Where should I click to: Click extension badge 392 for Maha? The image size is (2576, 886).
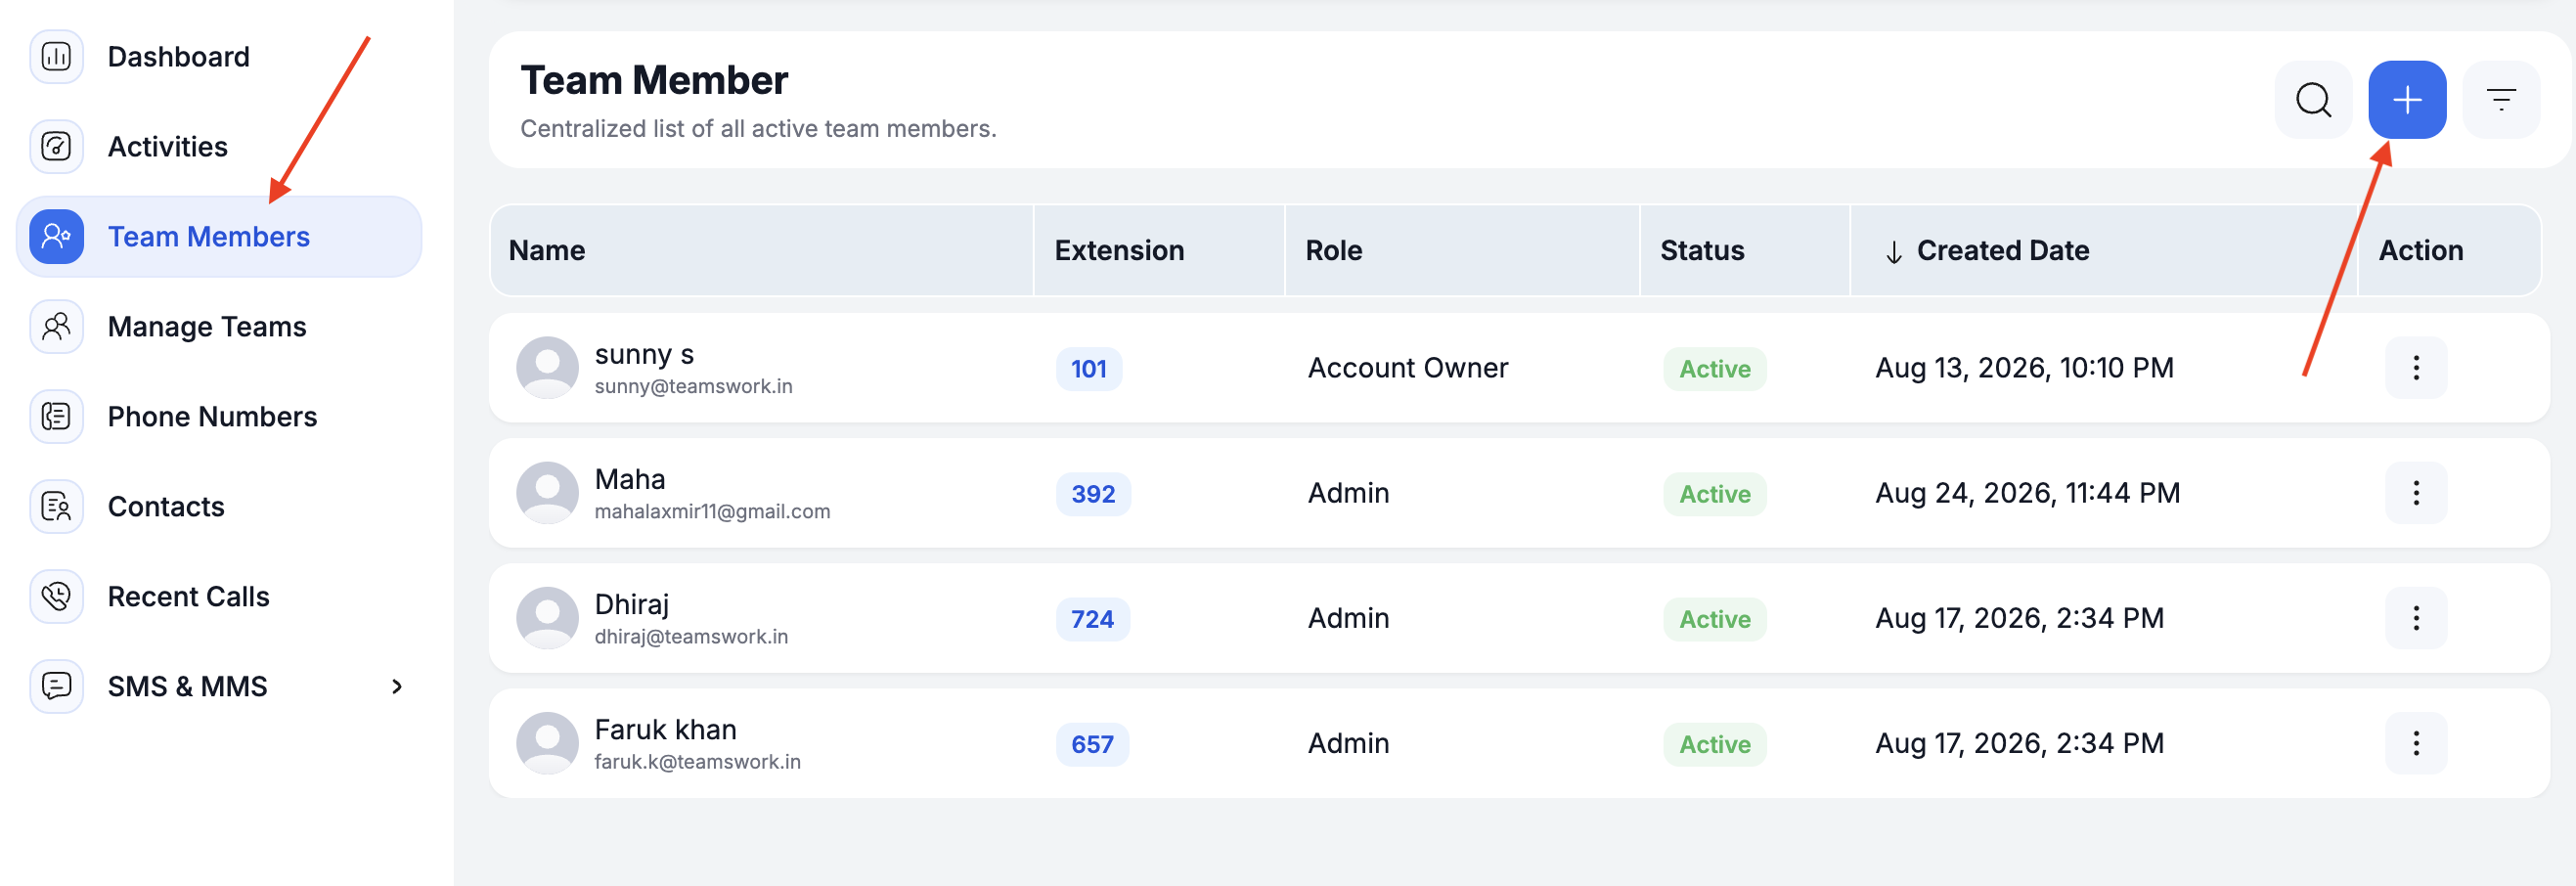pyautogui.click(x=1093, y=494)
